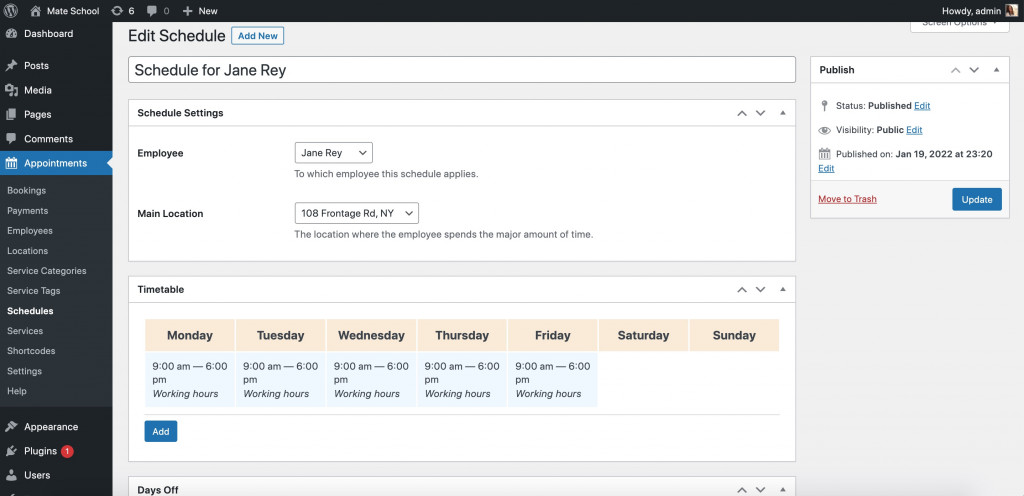Open Dashboard from the sidebar
Screen dimensions: 1024x496
click(x=48, y=34)
